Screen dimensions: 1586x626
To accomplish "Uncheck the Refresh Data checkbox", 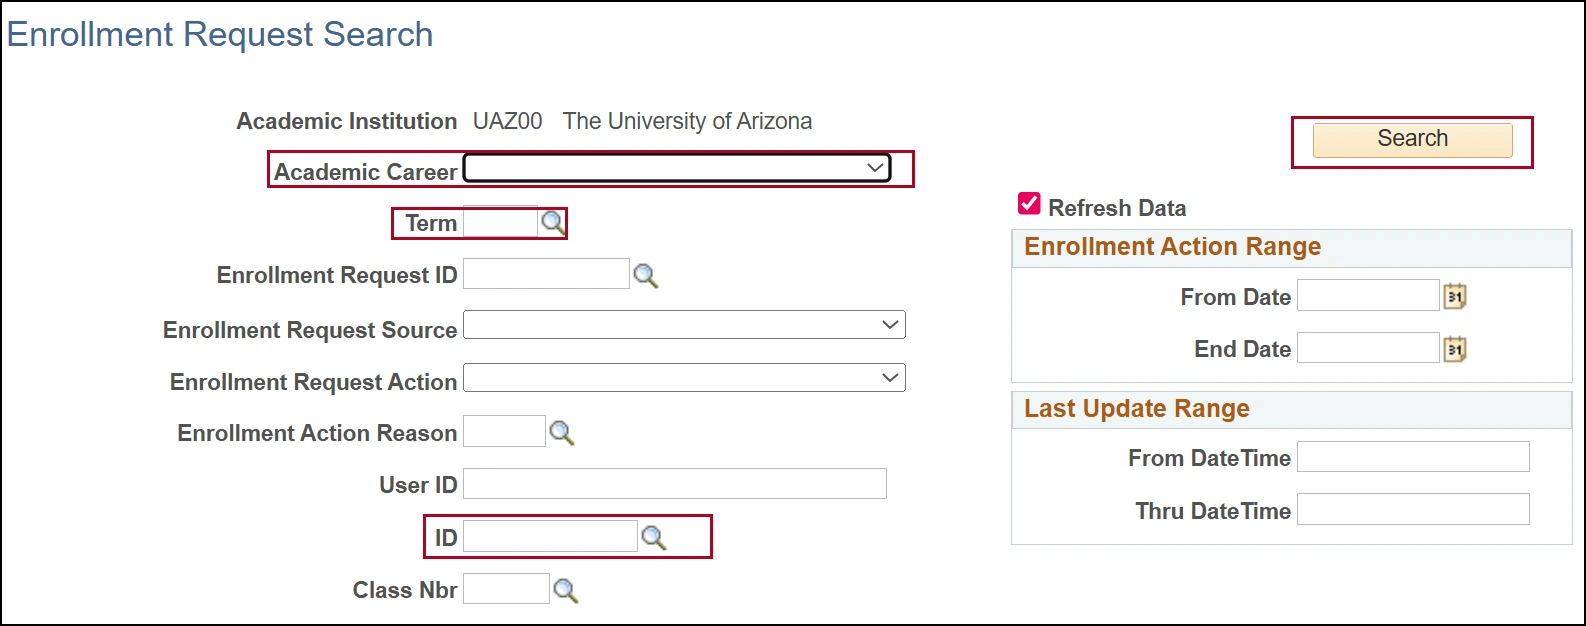I will (1029, 204).
